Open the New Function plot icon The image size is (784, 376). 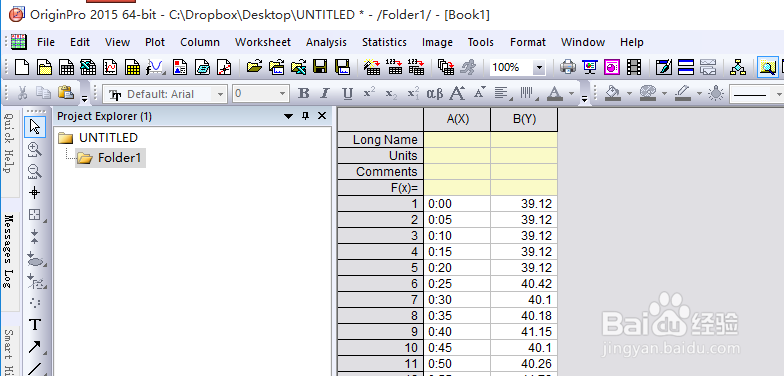pos(155,66)
